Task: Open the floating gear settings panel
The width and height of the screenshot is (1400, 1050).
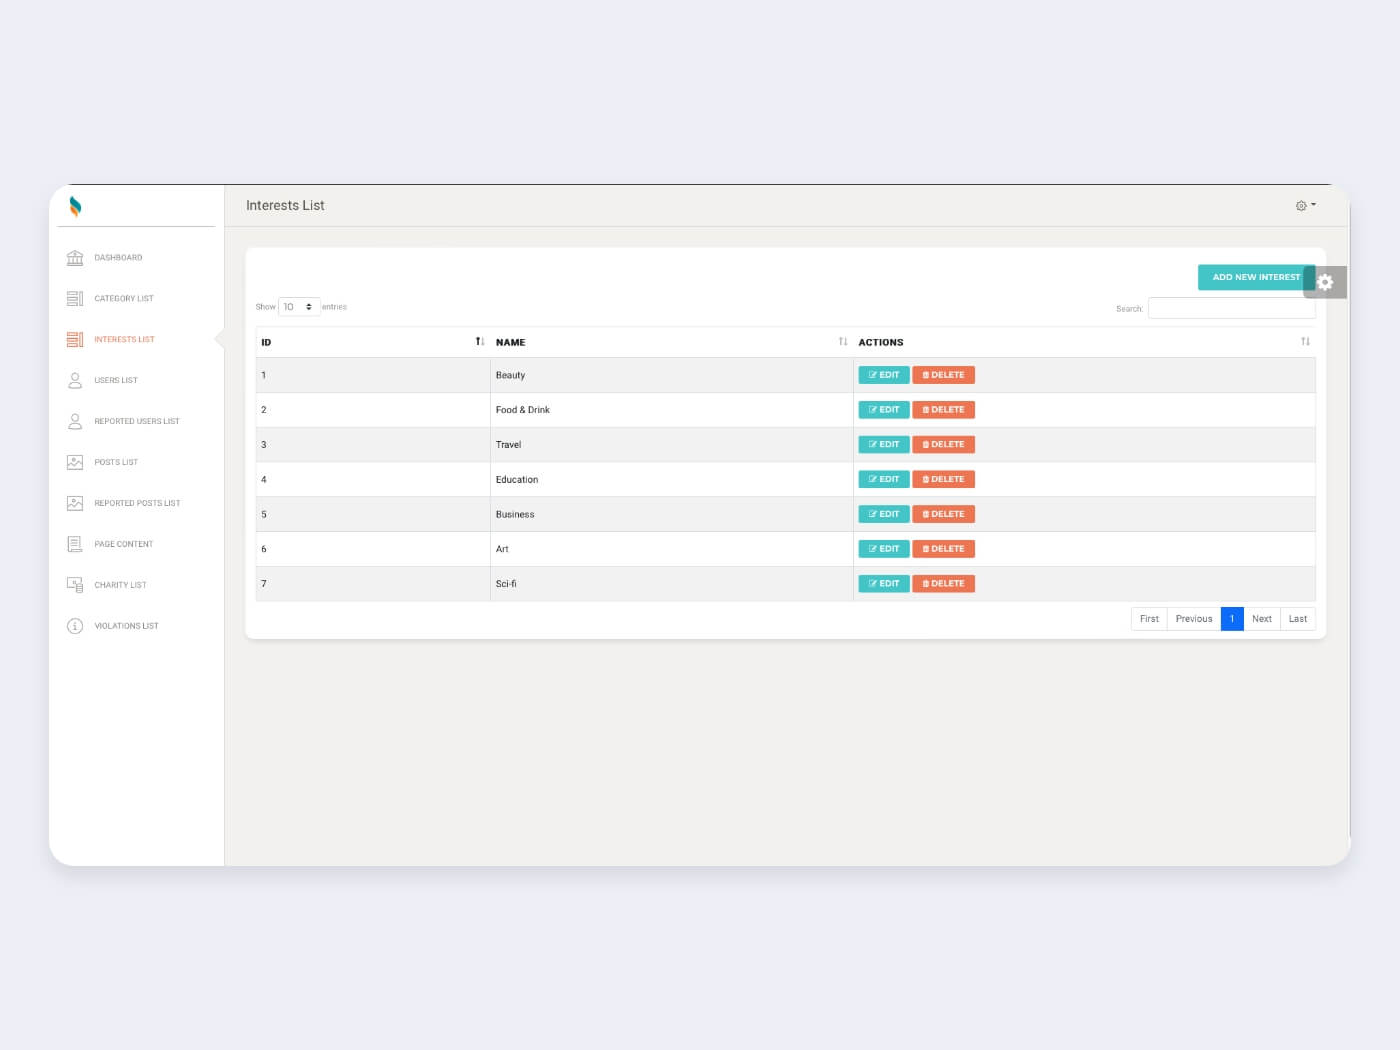Action: [1325, 283]
